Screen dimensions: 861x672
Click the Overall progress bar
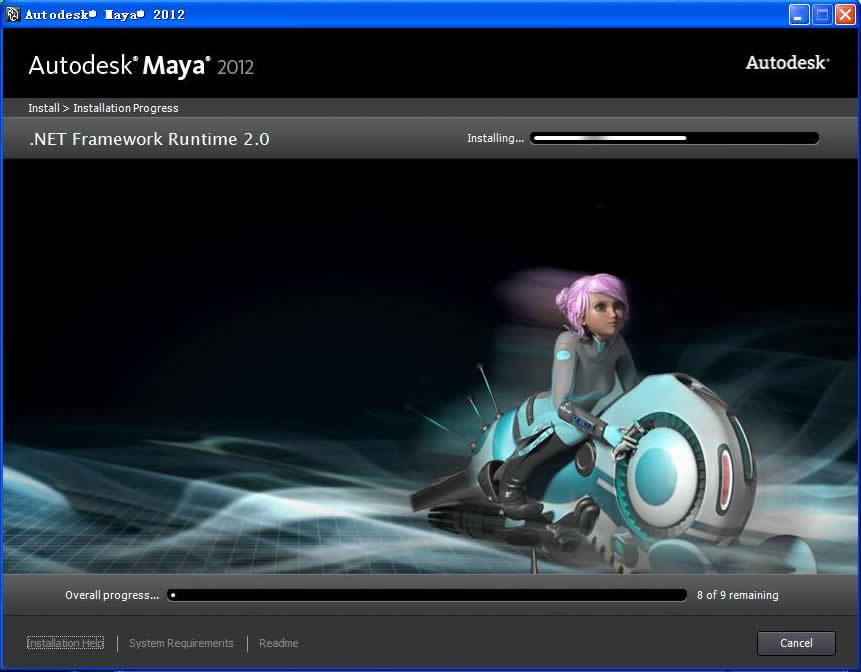click(x=427, y=595)
